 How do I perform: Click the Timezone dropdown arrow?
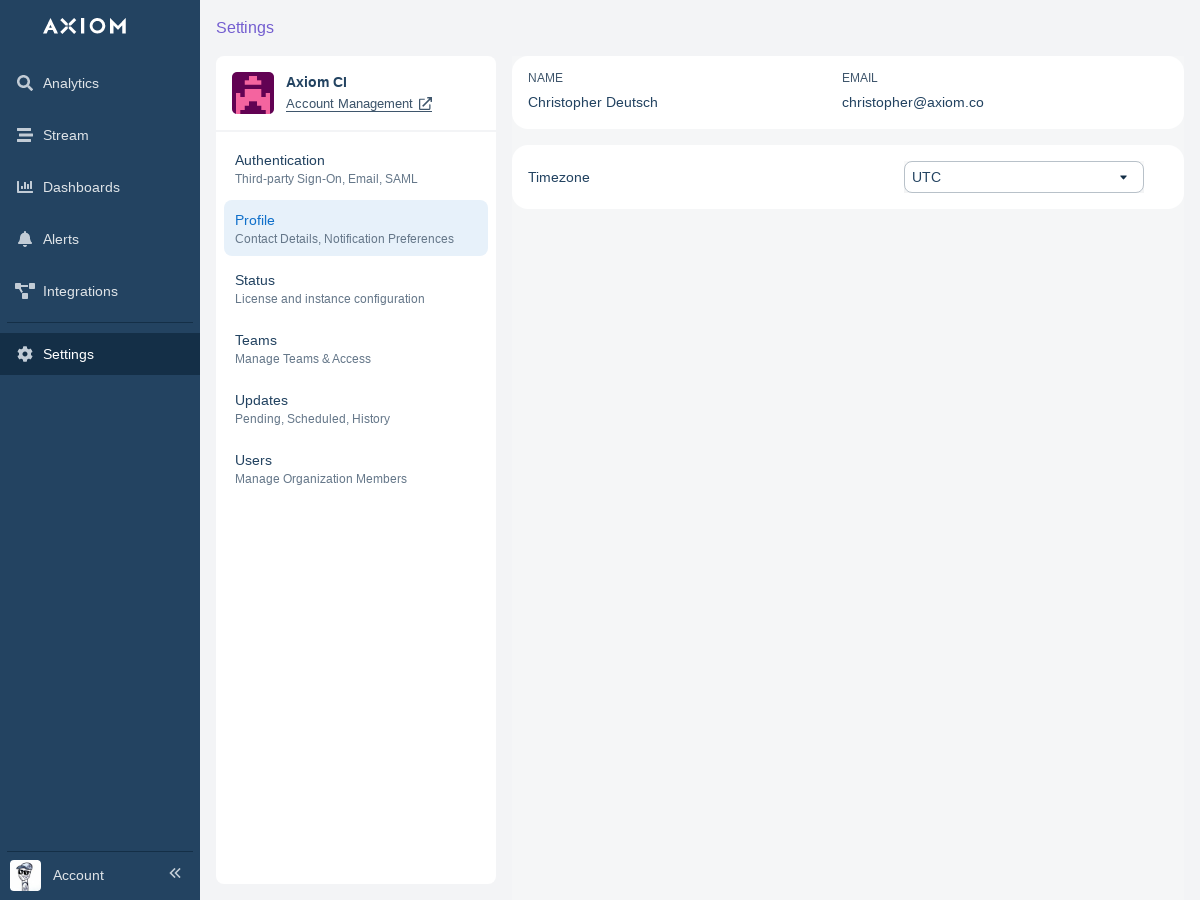tap(1123, 177)
